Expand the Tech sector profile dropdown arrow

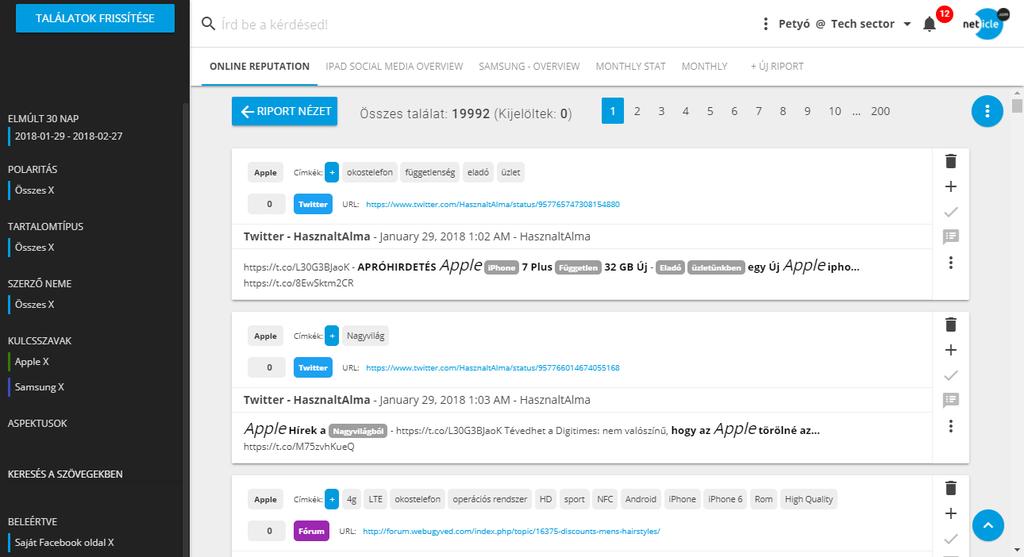(907, 24)
